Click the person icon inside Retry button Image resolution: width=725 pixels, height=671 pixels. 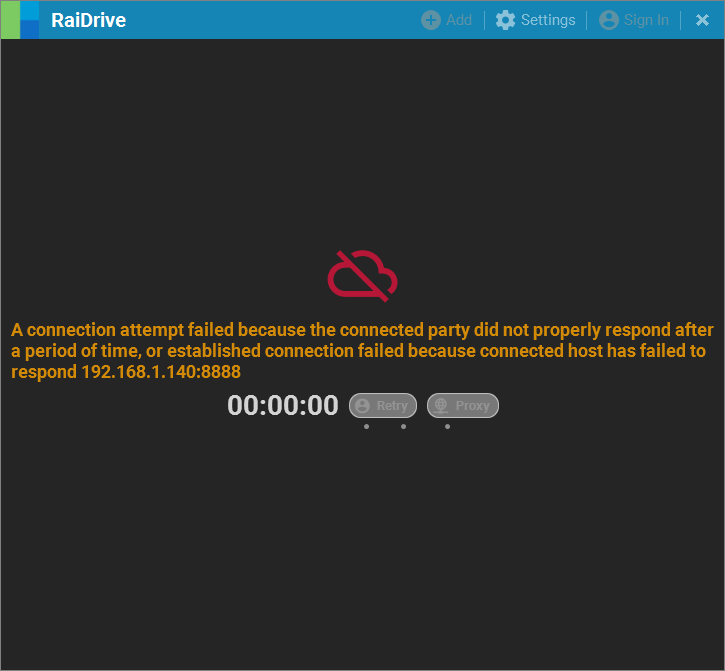[x=363, y=406]
